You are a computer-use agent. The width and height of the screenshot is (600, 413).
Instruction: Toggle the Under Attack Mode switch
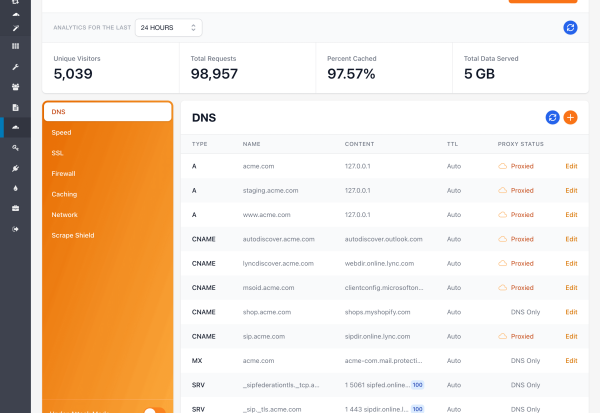155,411
